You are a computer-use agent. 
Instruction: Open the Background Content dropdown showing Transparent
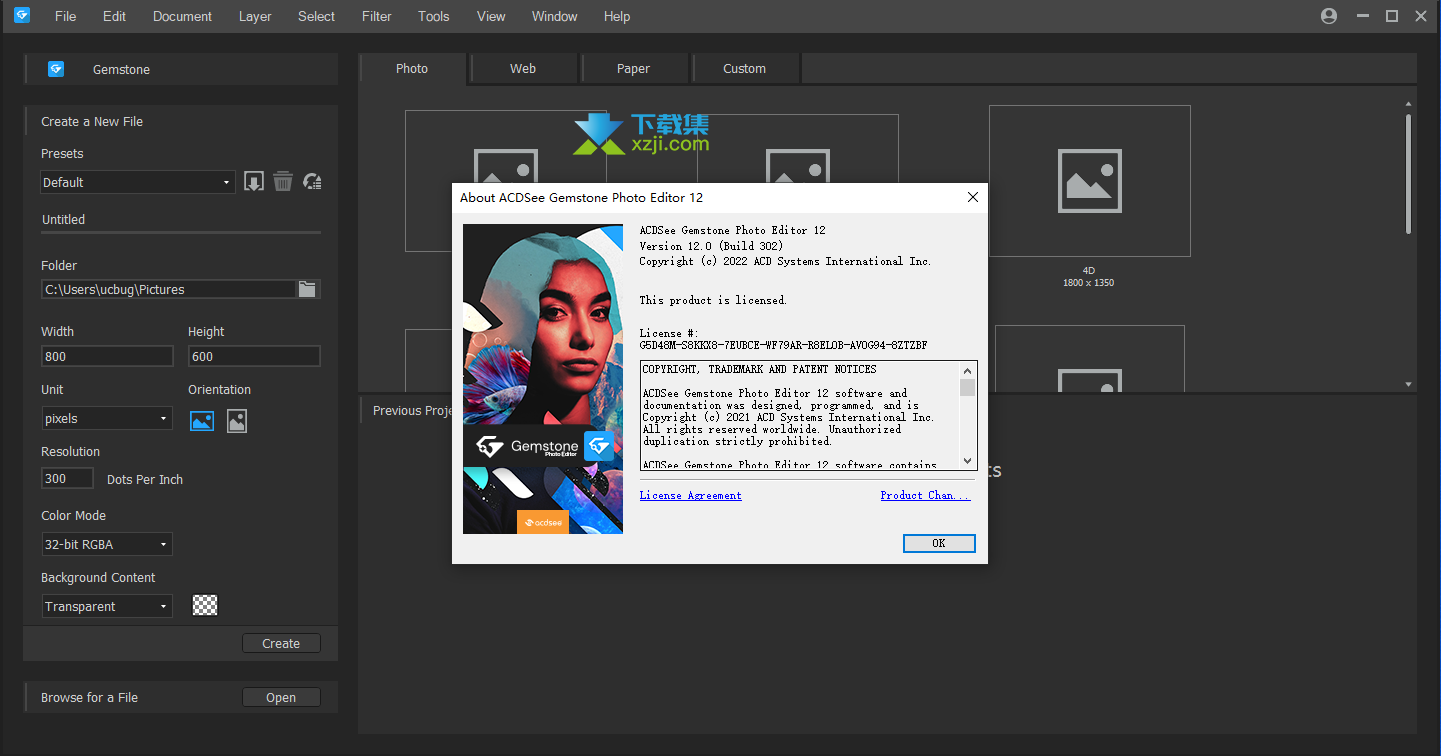click(107, 607)
